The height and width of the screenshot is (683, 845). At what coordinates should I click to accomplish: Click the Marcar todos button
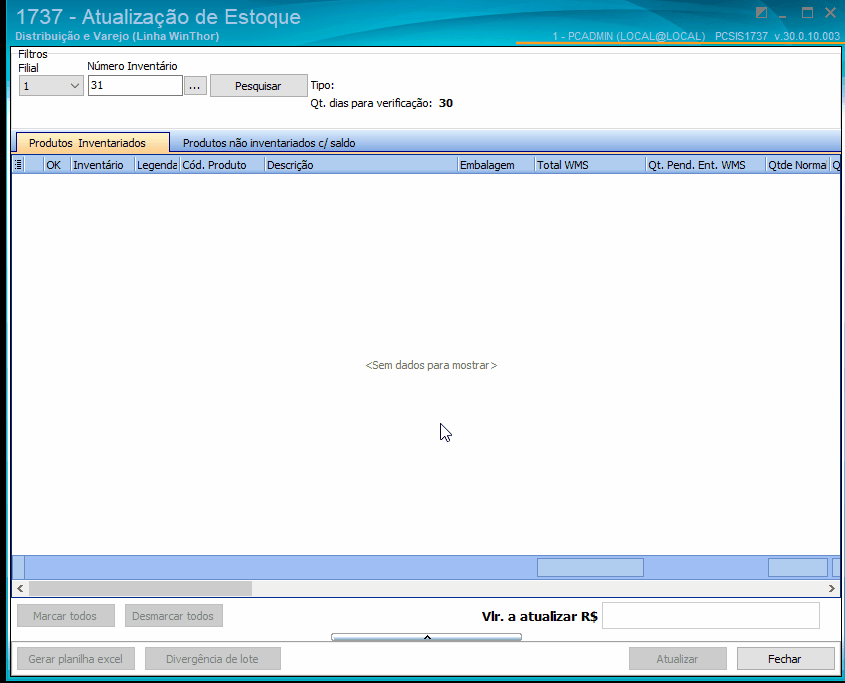66,616
